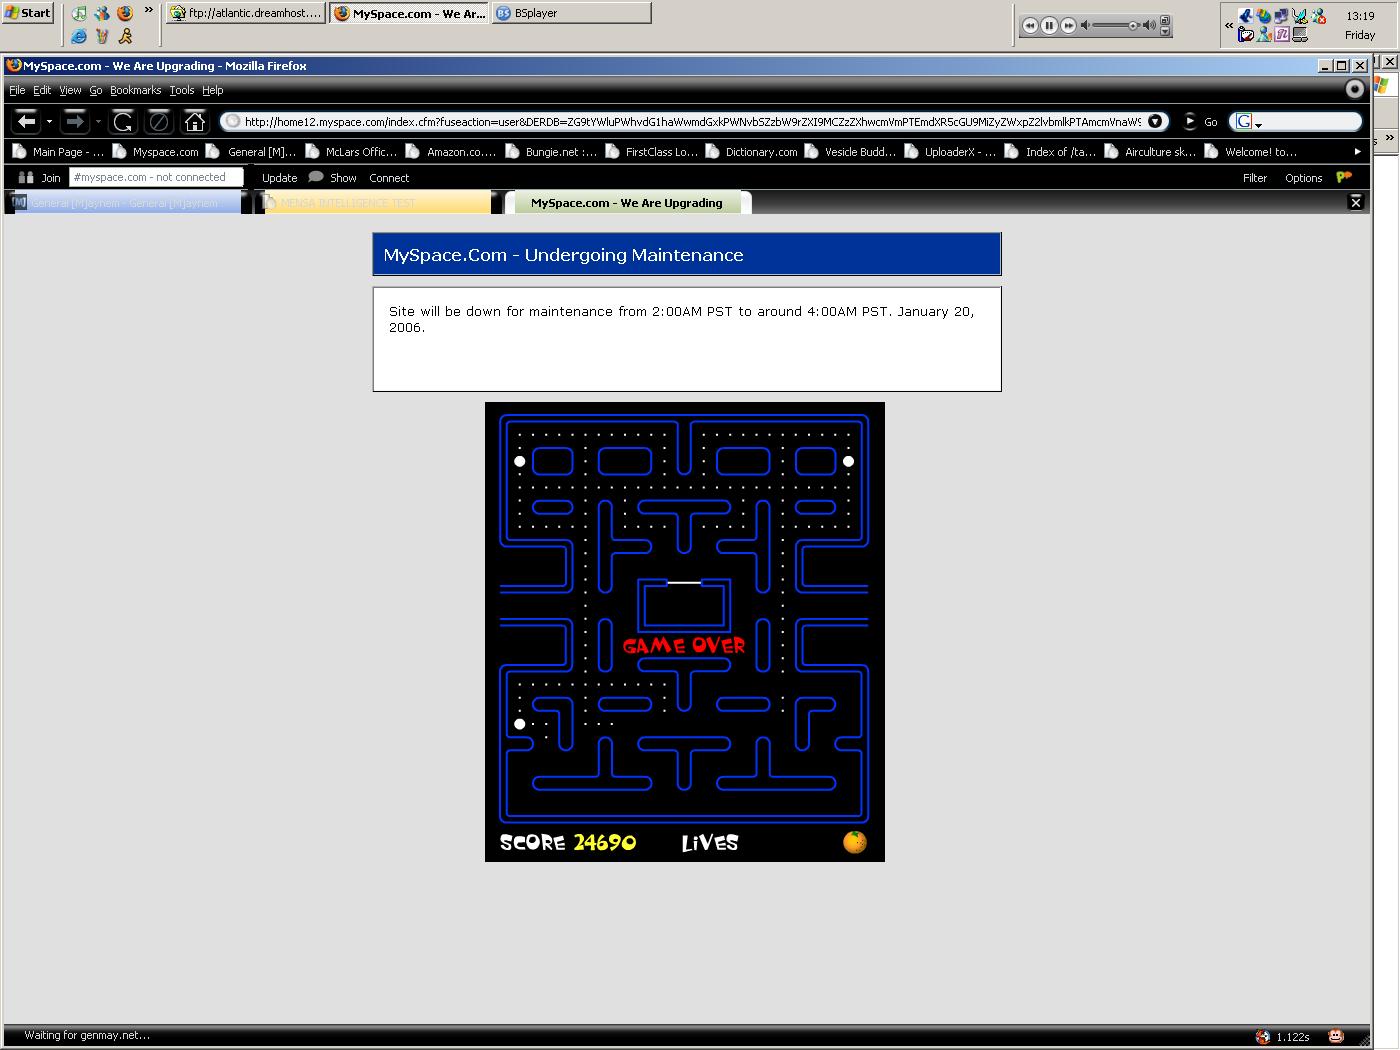Close the current tab with the tab bar X
The image size is (1400, 1050).
click(x=1356, y=202)
